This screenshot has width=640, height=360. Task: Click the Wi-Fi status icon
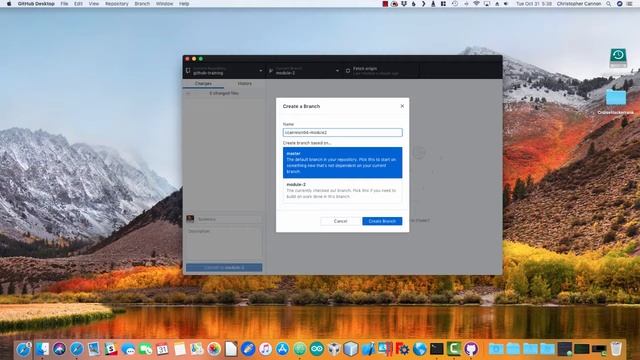tap(476, 4)
